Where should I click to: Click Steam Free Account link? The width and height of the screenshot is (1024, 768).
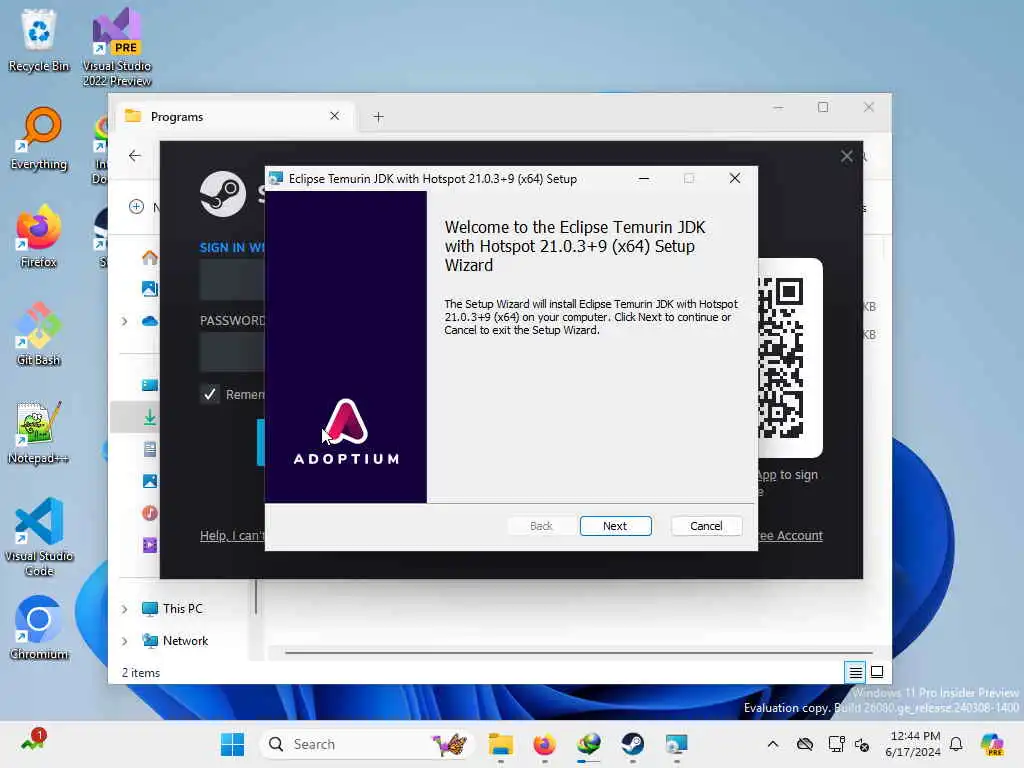(x=790, y=536)
